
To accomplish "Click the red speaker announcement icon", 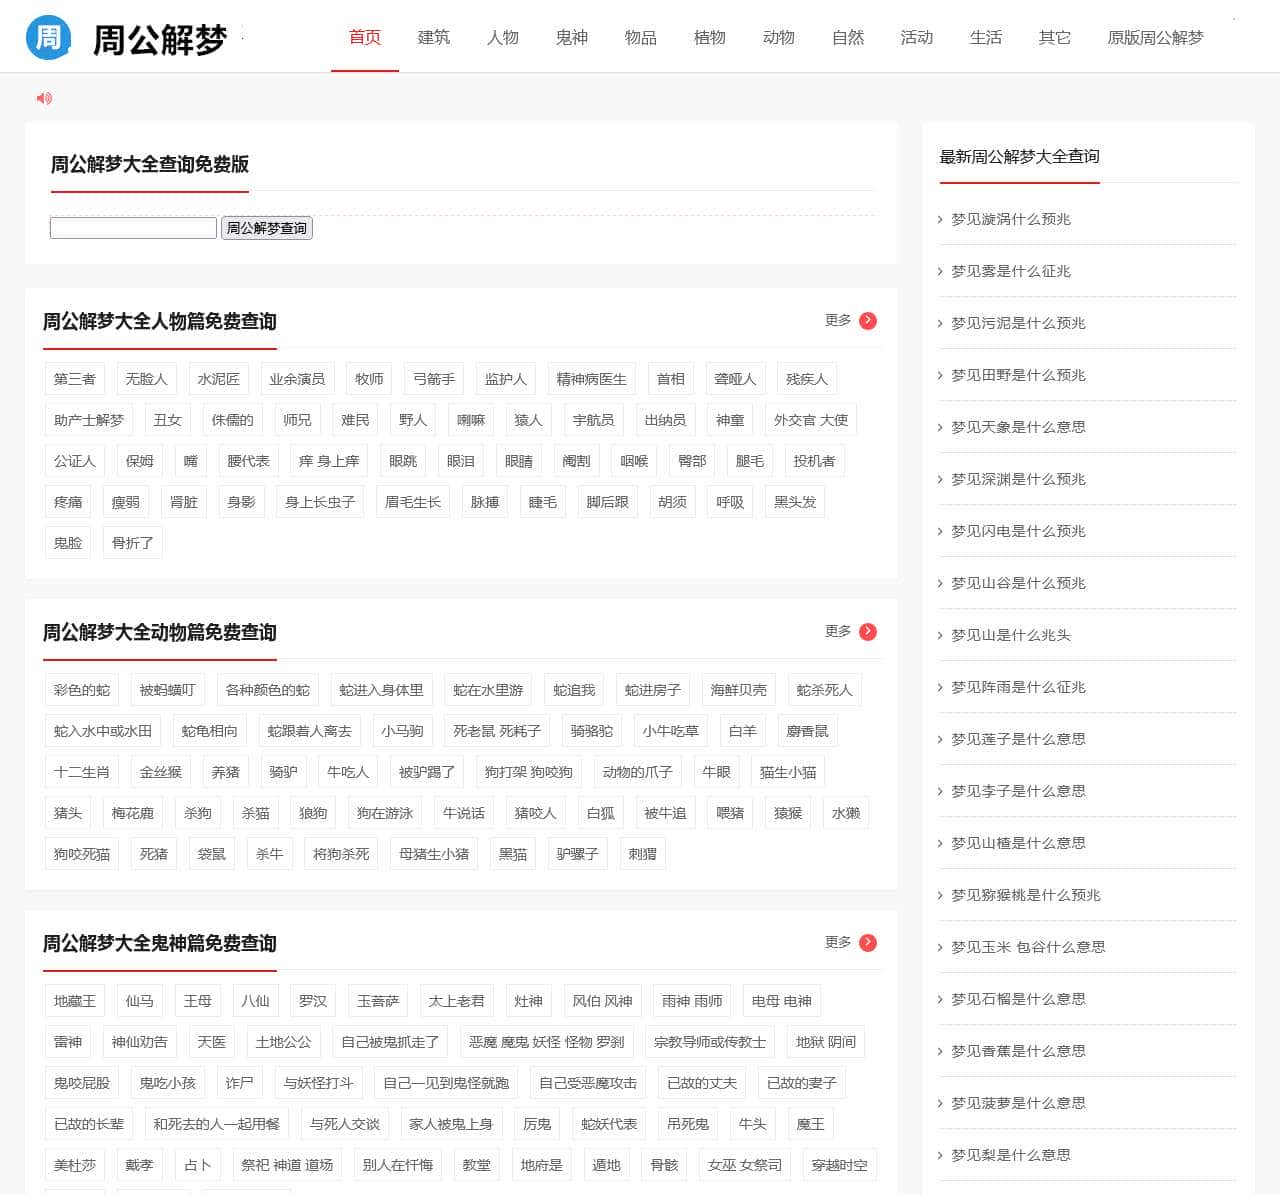I will [x=44, y=98].
